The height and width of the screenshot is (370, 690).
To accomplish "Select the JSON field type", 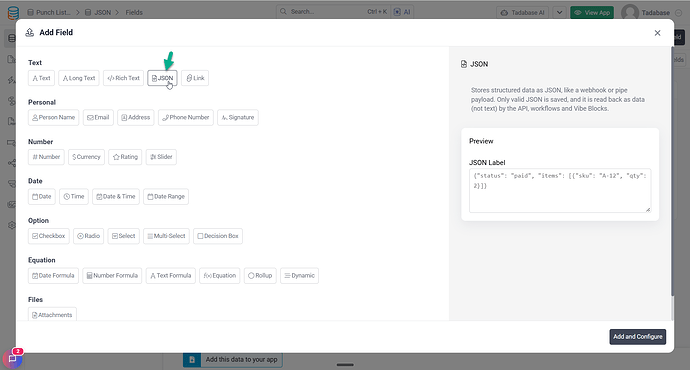I will [162, 78].
